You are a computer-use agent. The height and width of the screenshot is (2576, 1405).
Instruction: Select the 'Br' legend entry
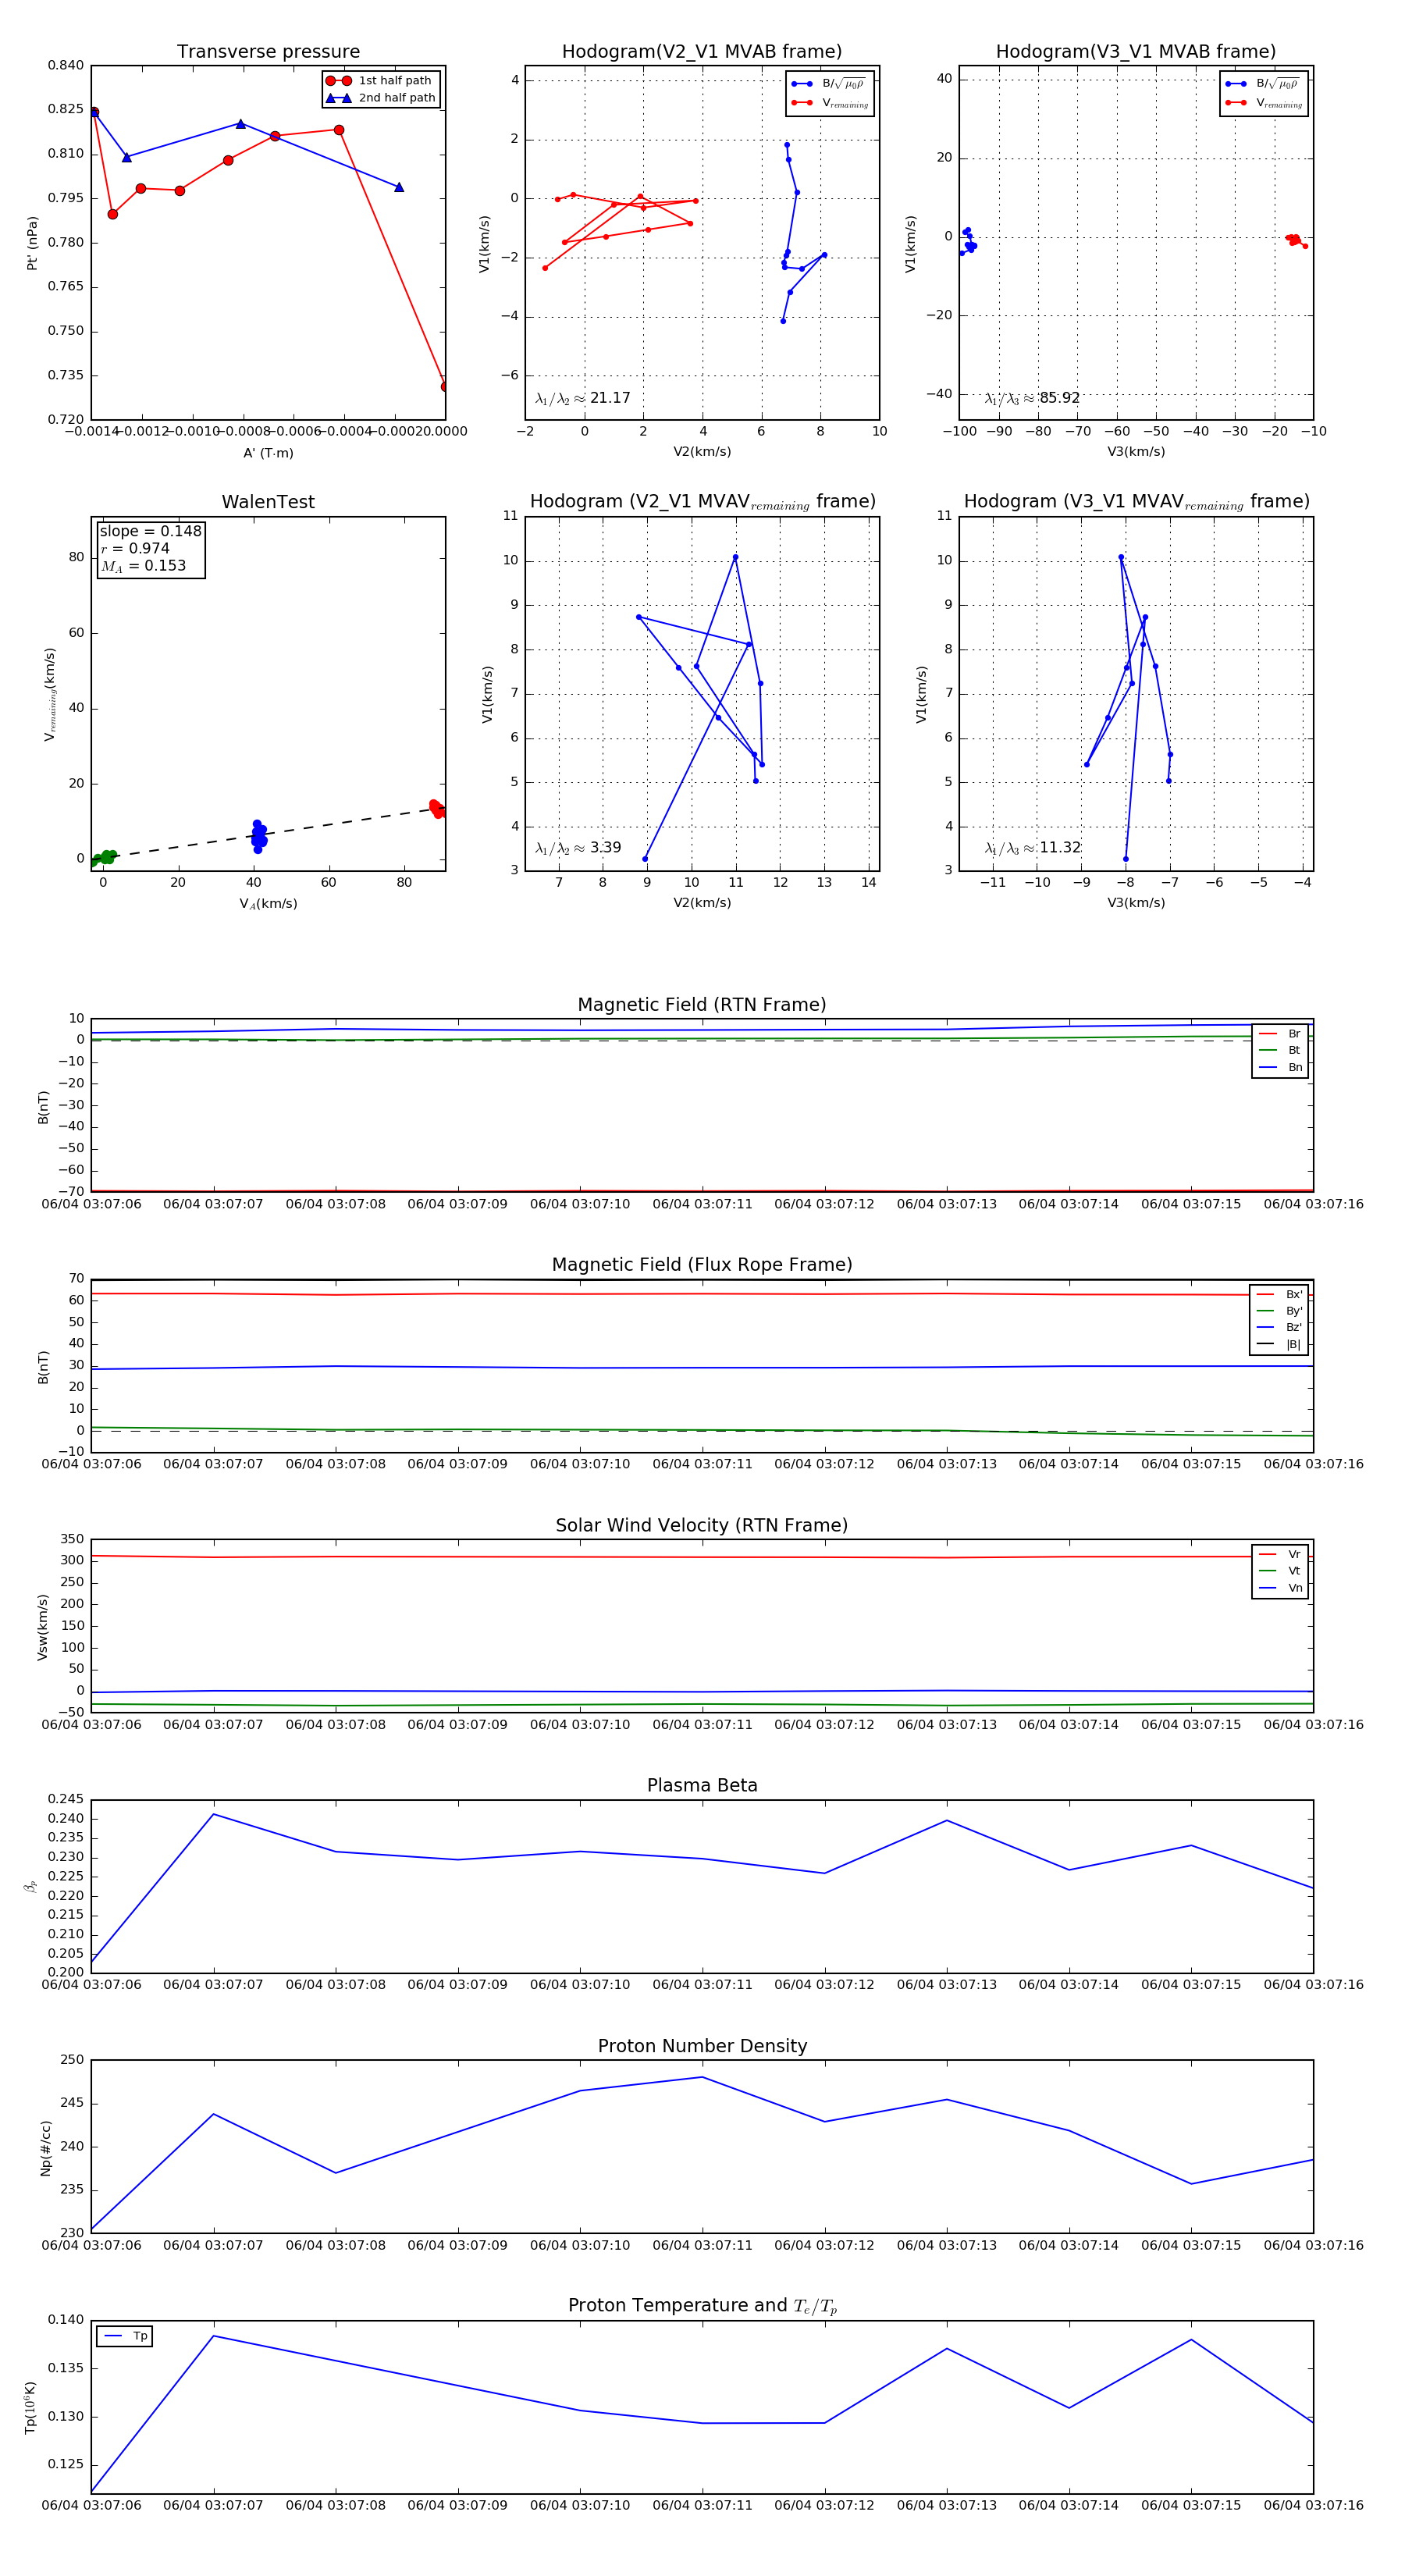1280,1034
